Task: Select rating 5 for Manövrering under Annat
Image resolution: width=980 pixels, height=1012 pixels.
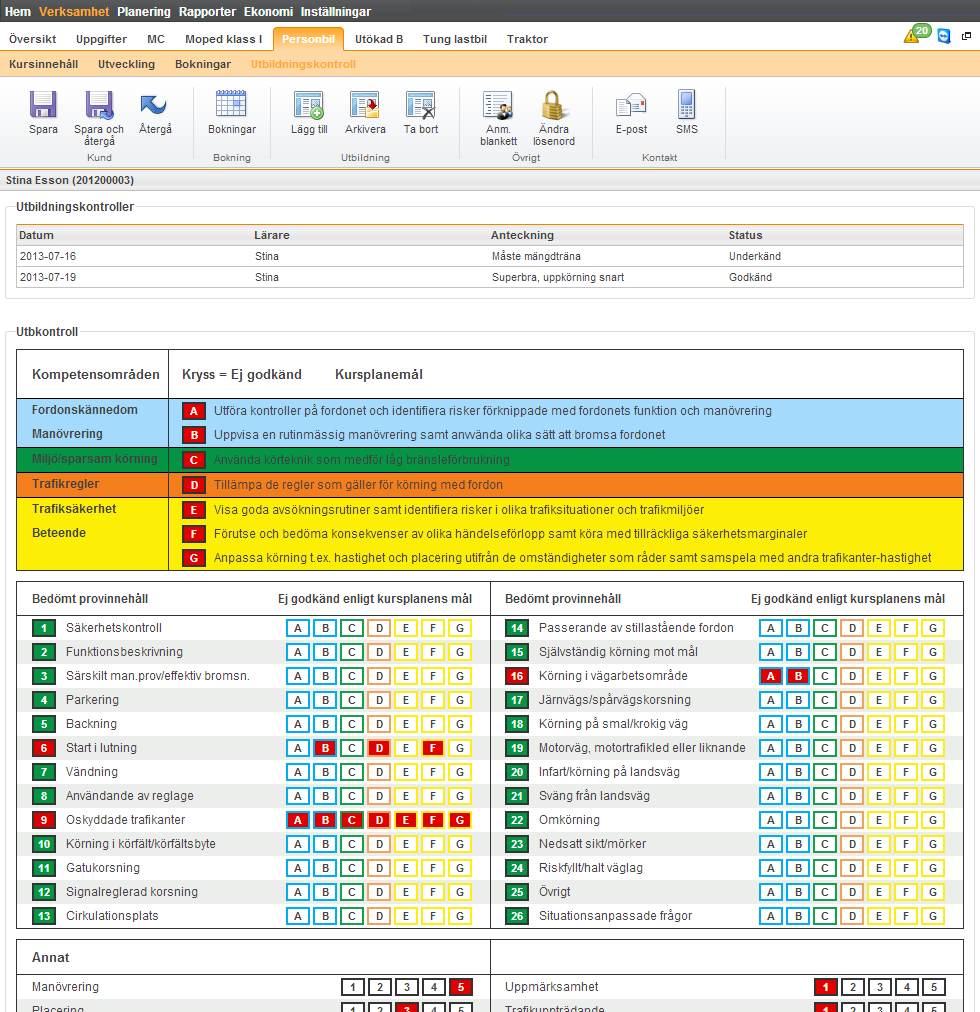Action: click(x=460, y=987)
